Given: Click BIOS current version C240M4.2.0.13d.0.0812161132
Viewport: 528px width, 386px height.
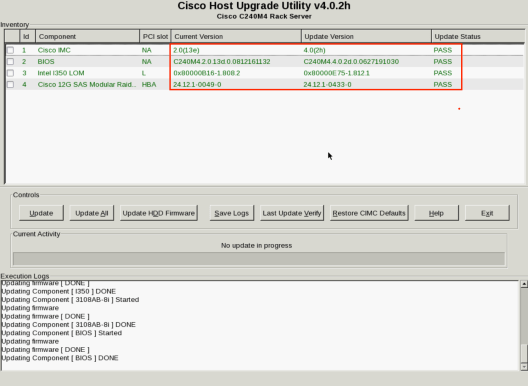Looking at the screenshot, I should tap(222, 62).
